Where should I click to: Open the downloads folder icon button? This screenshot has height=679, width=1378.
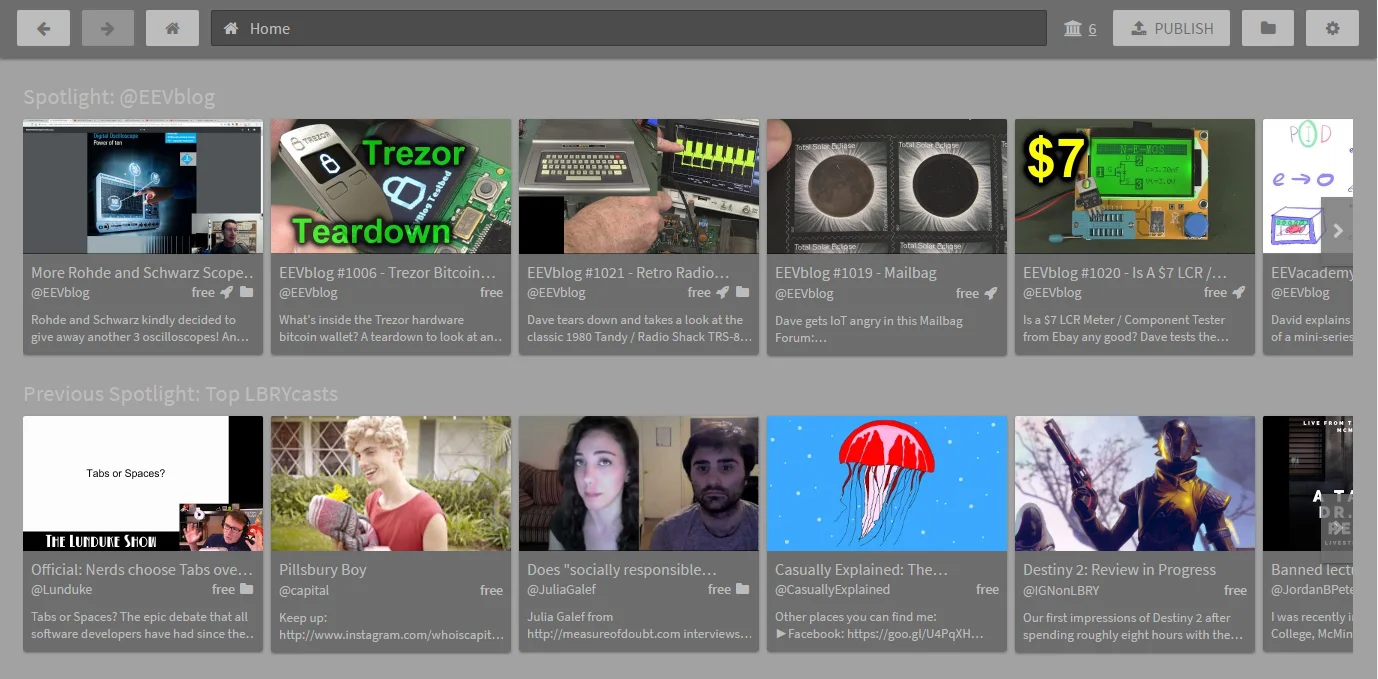click(x=1268, y=29)
